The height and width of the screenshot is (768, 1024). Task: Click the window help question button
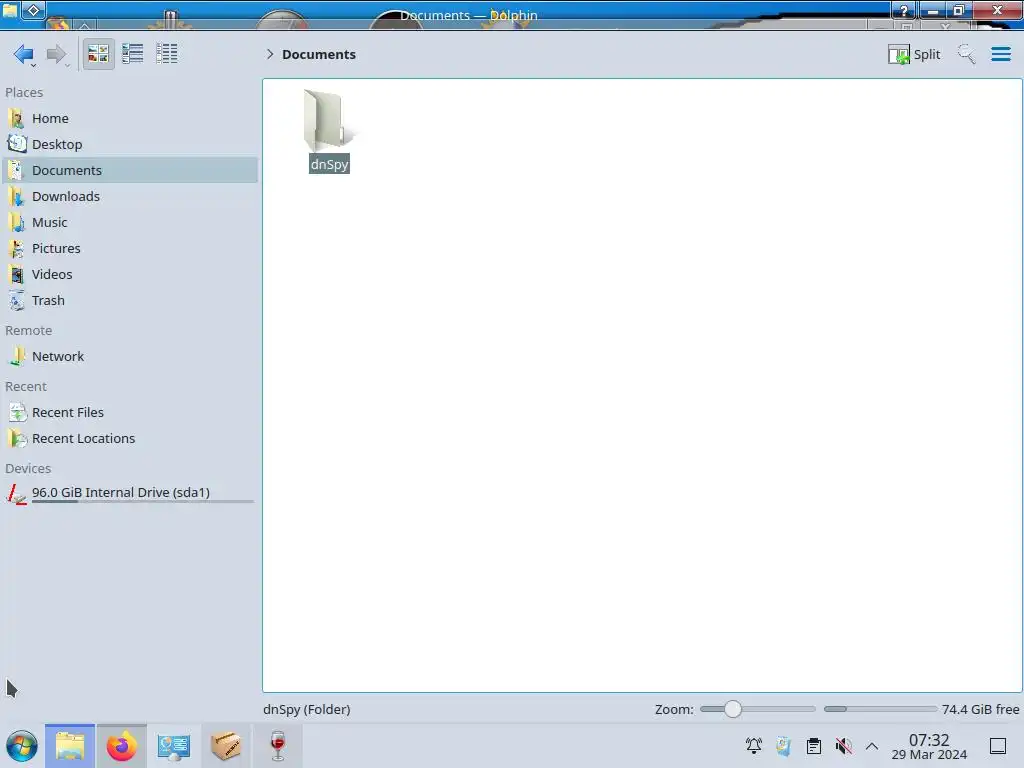(904, 10)
